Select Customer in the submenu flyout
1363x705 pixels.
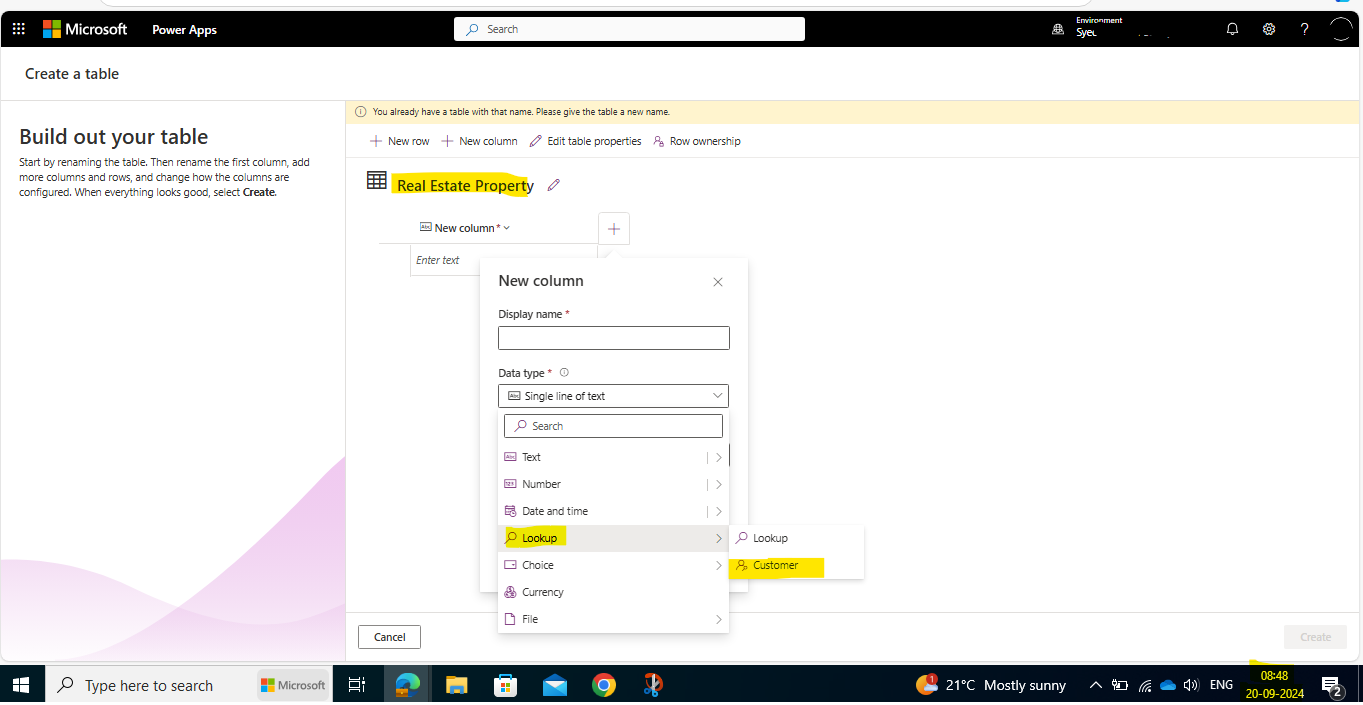(x=796, y=565)
